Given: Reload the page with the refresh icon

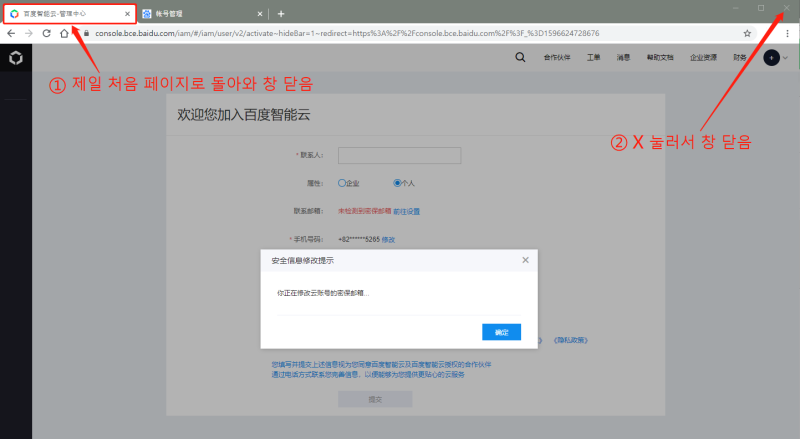Looking at the screenshot, I should point(46,33).
